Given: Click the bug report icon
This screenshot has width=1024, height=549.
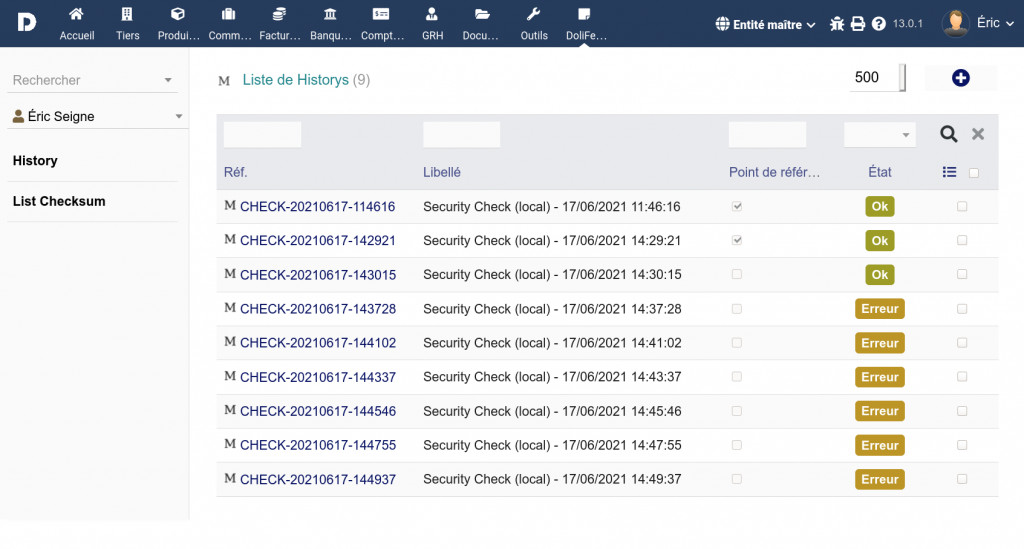Looking at the screenshot, I should pos(837,24).
